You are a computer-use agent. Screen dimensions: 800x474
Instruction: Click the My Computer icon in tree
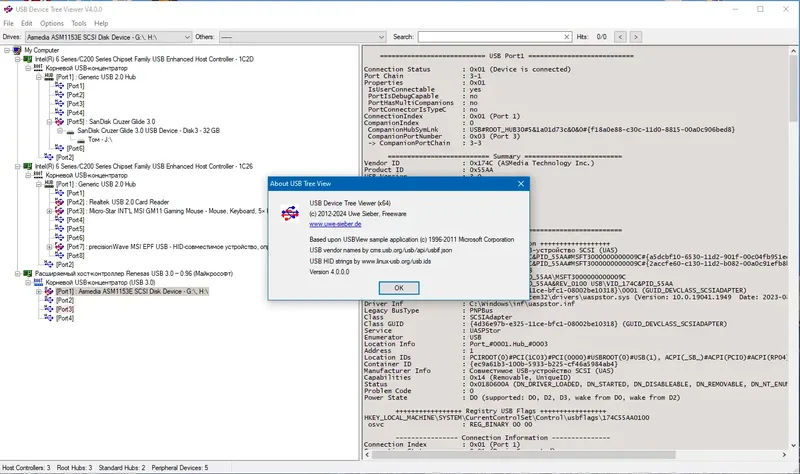point(17,50)
